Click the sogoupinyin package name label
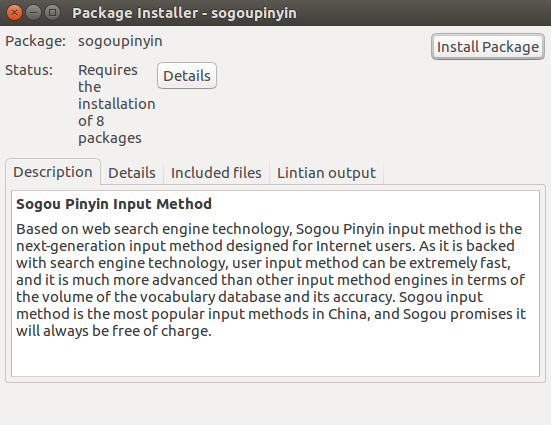The image size is (551, 425). click(120, 41)
